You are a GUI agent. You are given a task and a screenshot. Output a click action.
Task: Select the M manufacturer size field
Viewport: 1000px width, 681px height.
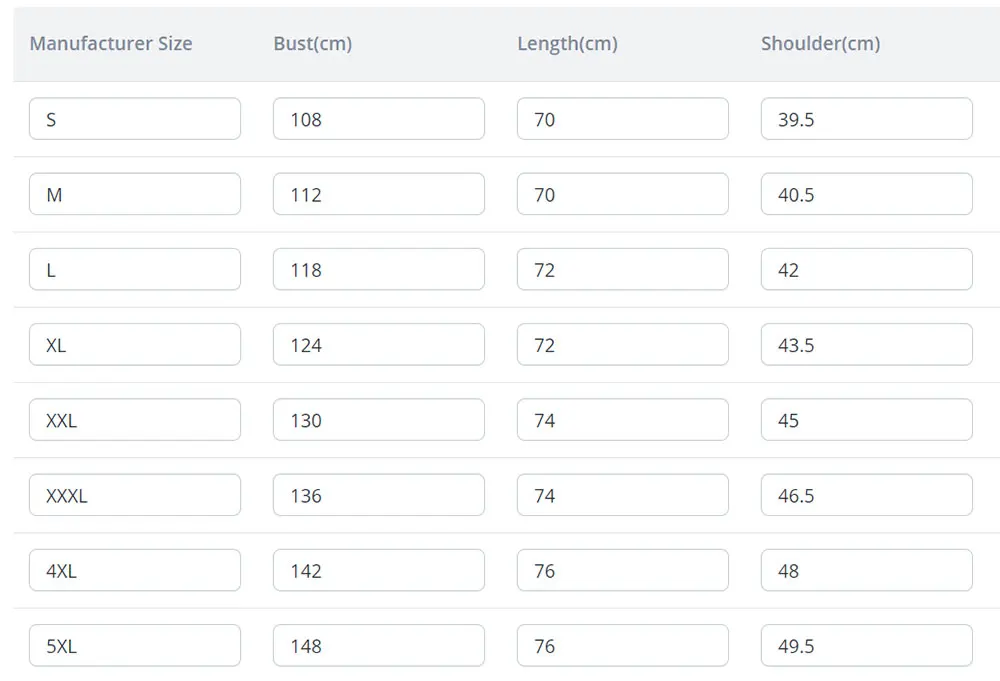(x=135, y=194)
